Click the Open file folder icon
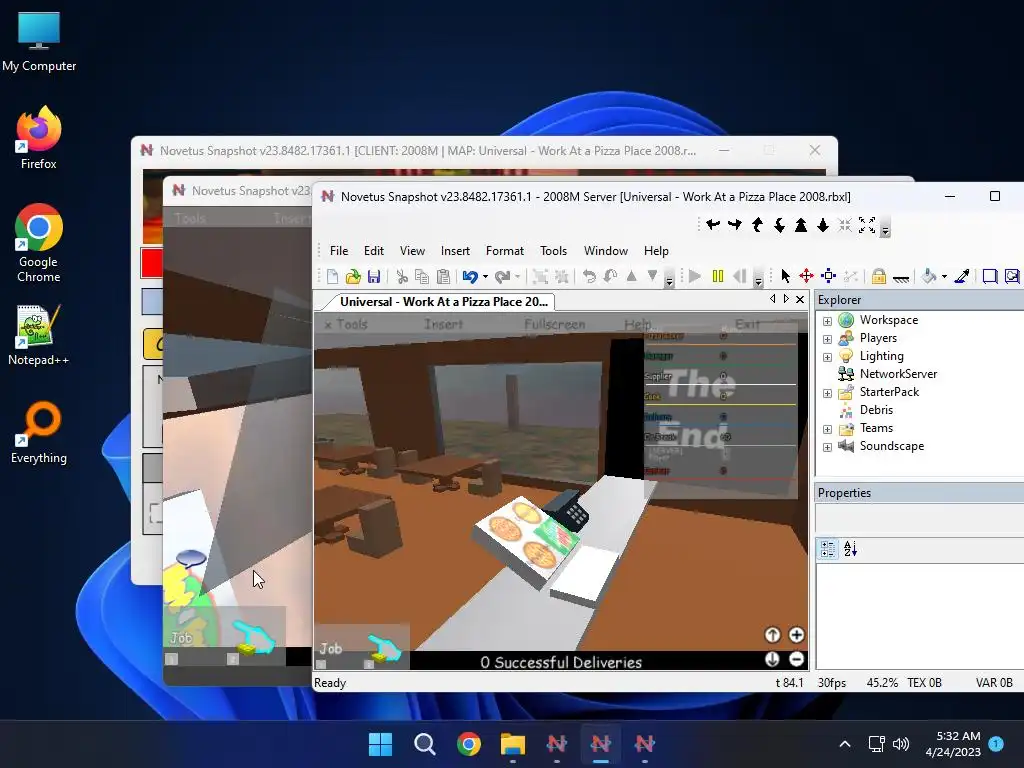This screenshot has width=1024, height=768. (353, 277)
